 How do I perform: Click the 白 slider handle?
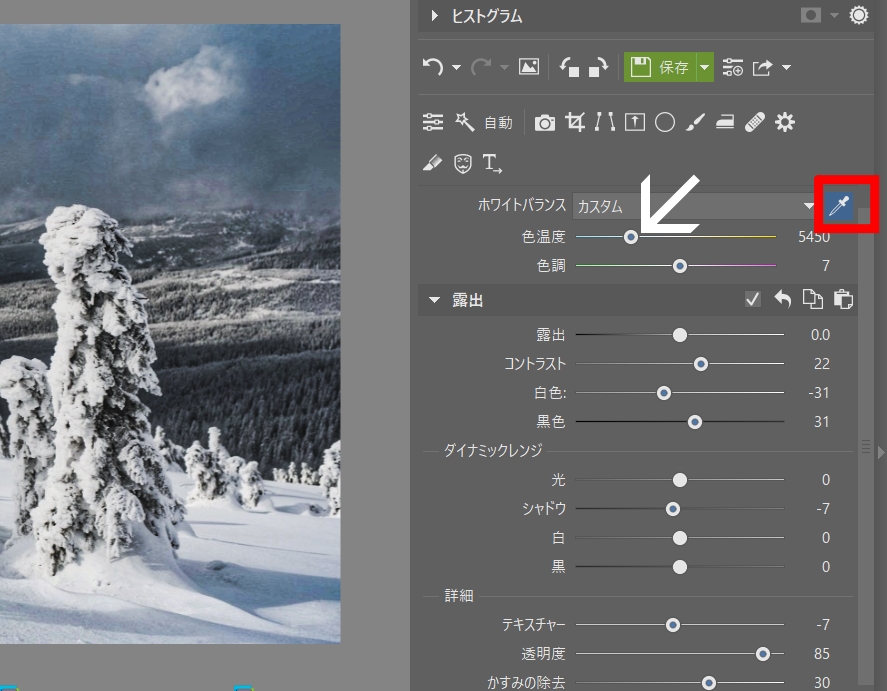pyautogui.click(x=680, y=538)
